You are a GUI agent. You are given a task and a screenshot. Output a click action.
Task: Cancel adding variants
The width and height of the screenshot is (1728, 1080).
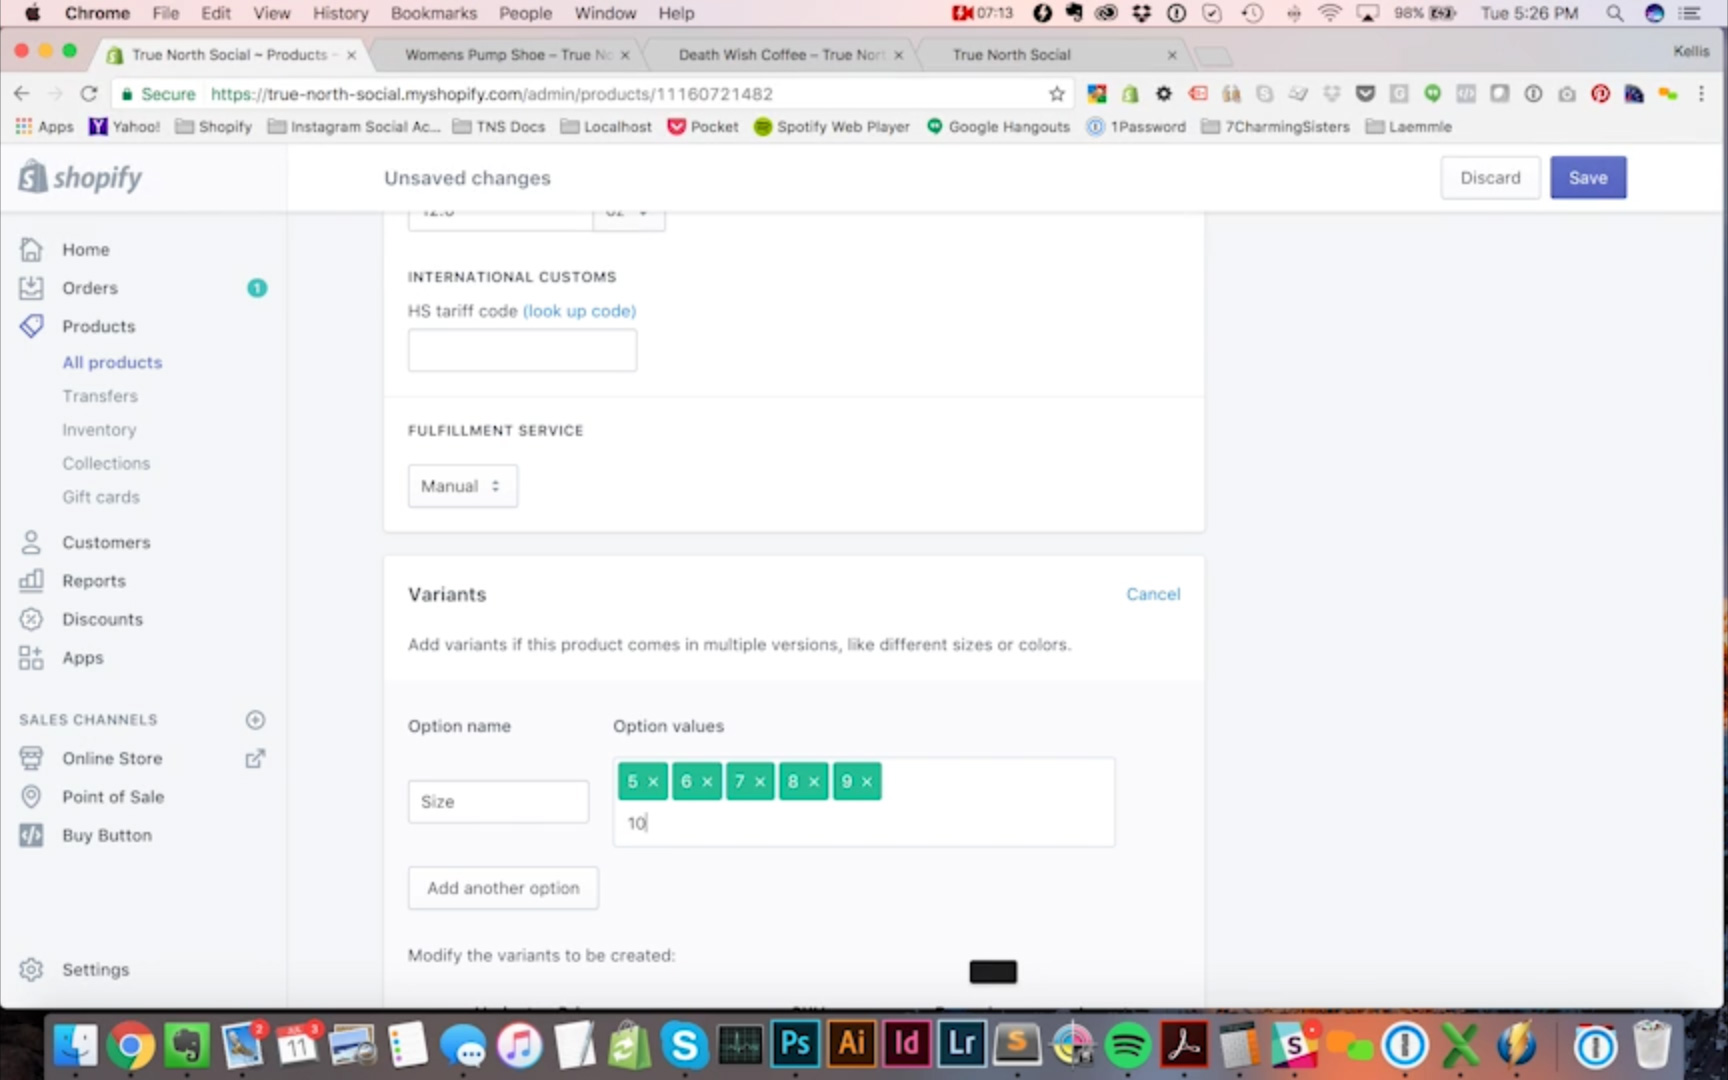pyautogui.click(x=1153, y=594)
